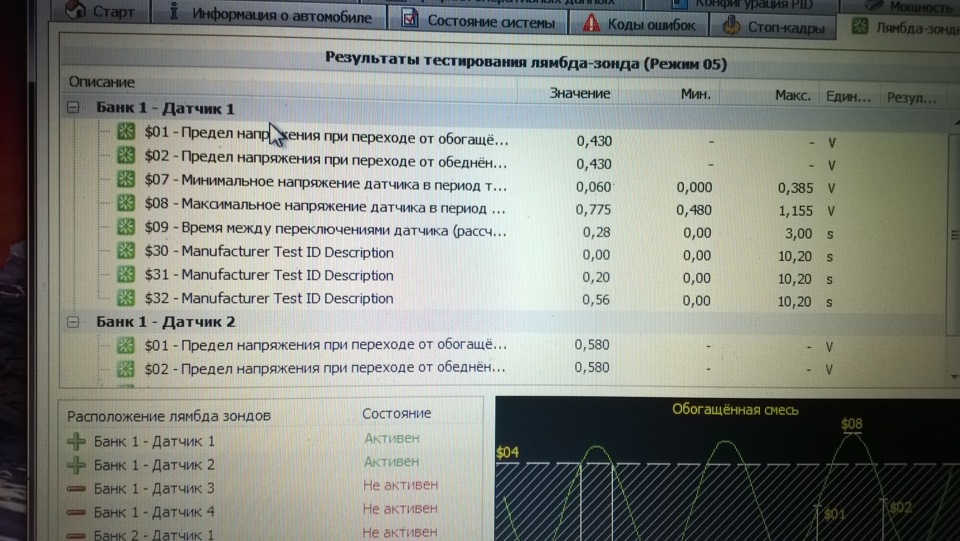
Task: Select the Банк 1 - Датчик 1 group header
Action: coord(165,108)
